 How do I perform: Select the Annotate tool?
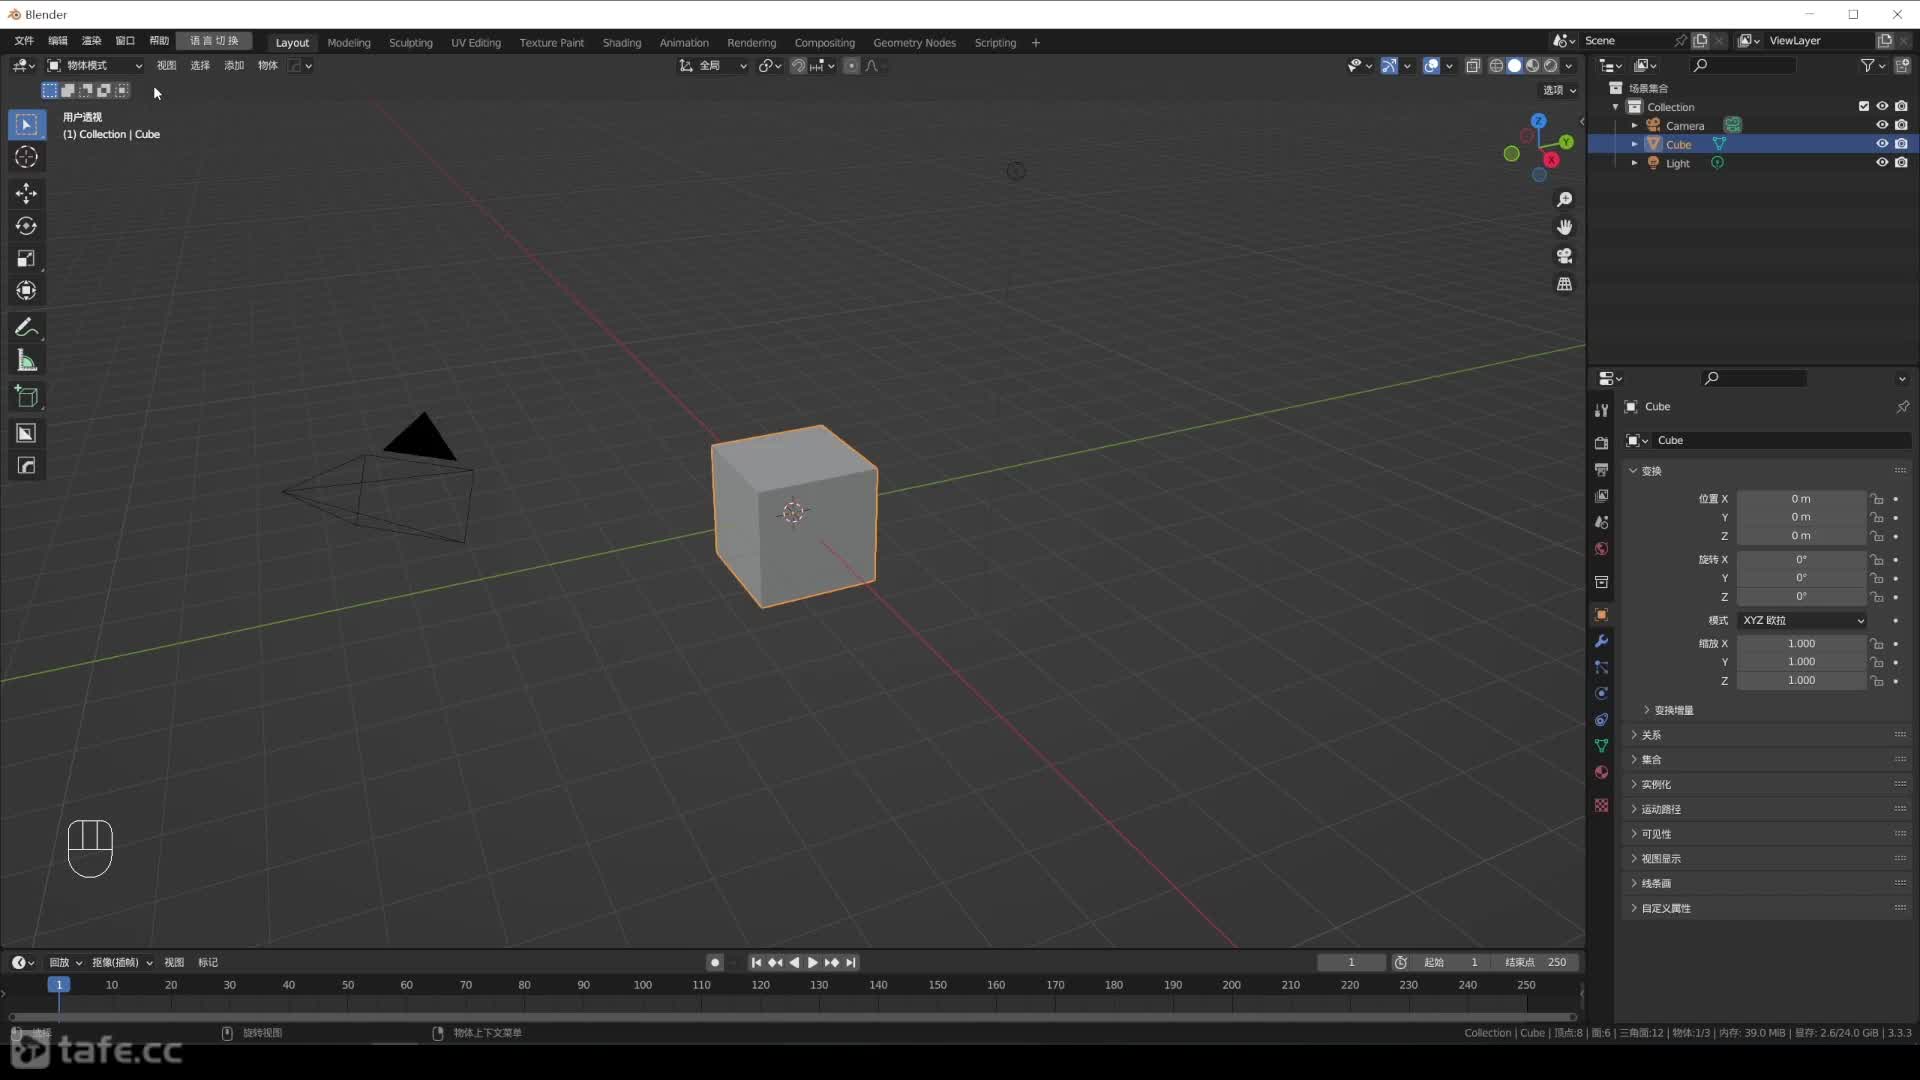(26, 327)
